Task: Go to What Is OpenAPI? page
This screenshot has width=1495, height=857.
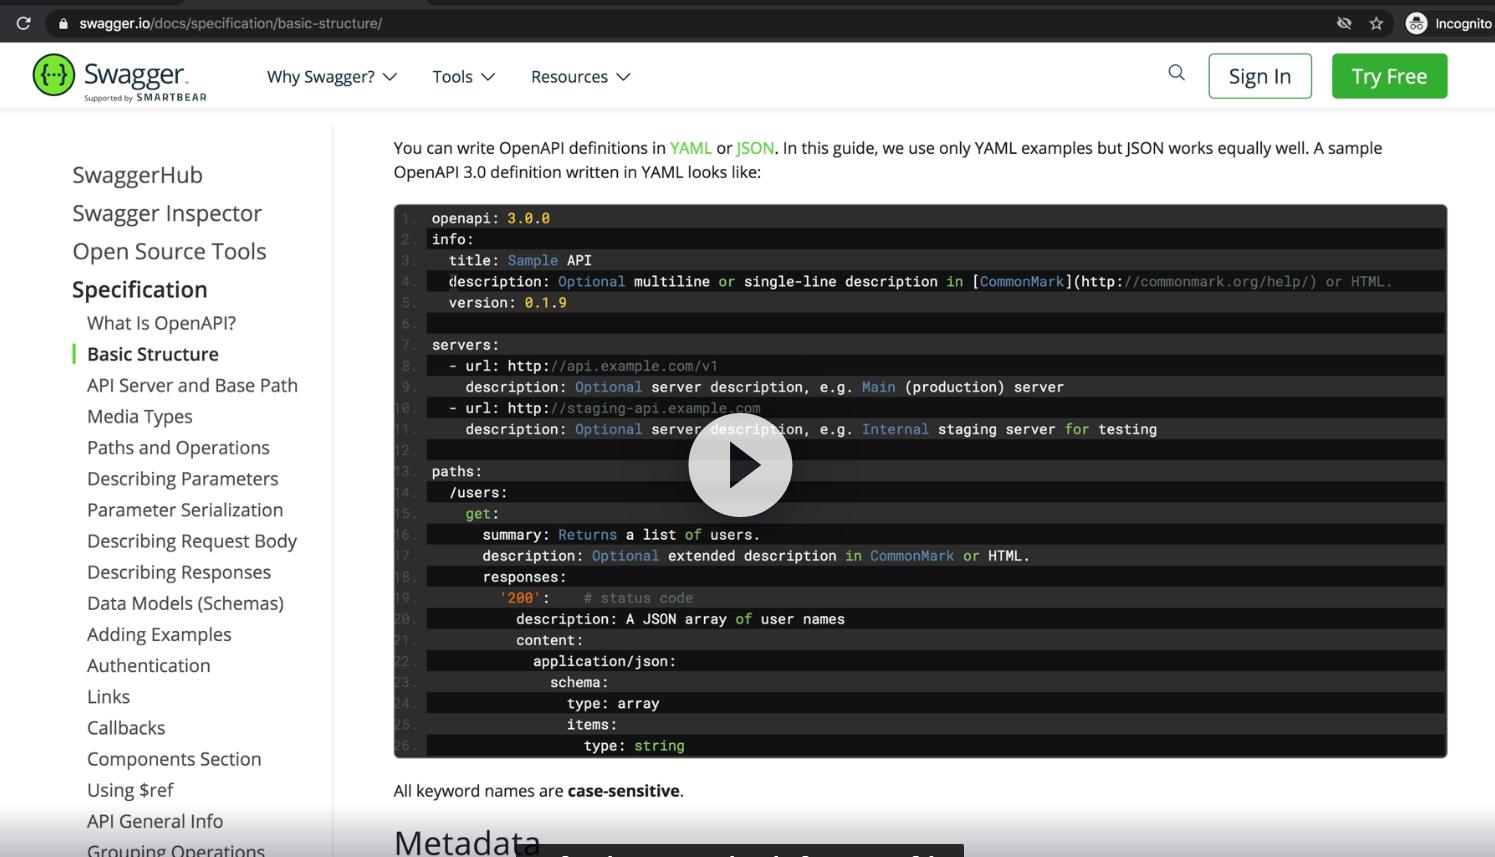Action: [x=161, y=323]
